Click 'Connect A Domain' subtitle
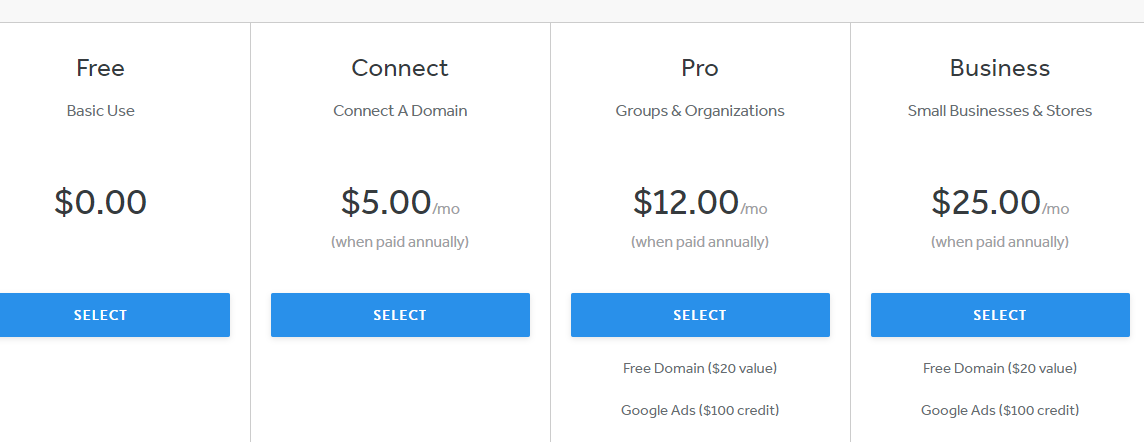 pyautogui.click(x=400, y=111)
